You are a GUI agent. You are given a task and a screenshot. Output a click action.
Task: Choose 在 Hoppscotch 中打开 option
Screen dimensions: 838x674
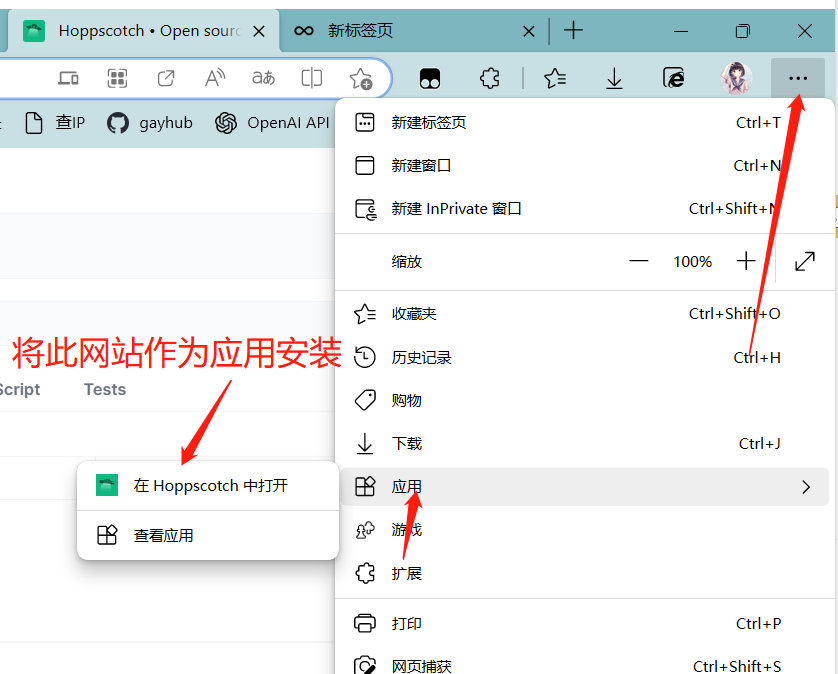[x=210, y=485]
